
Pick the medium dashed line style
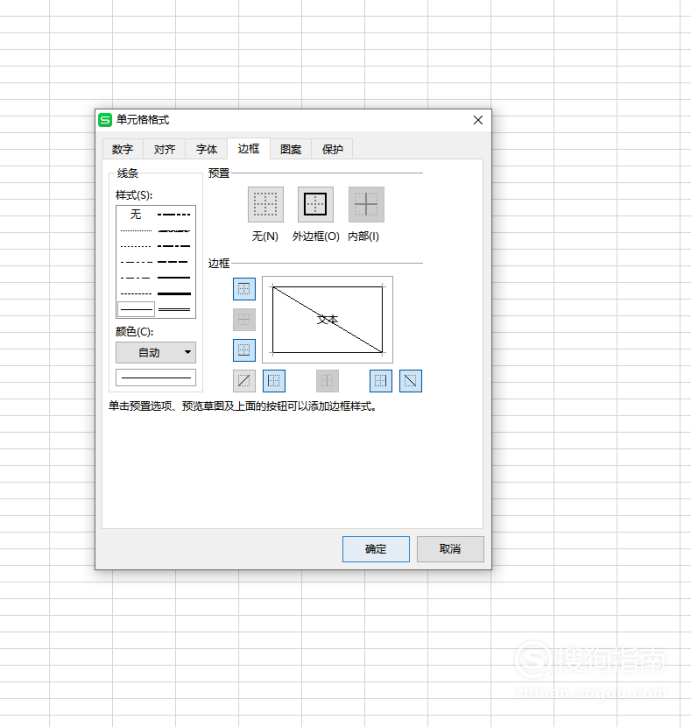(174, 262)
